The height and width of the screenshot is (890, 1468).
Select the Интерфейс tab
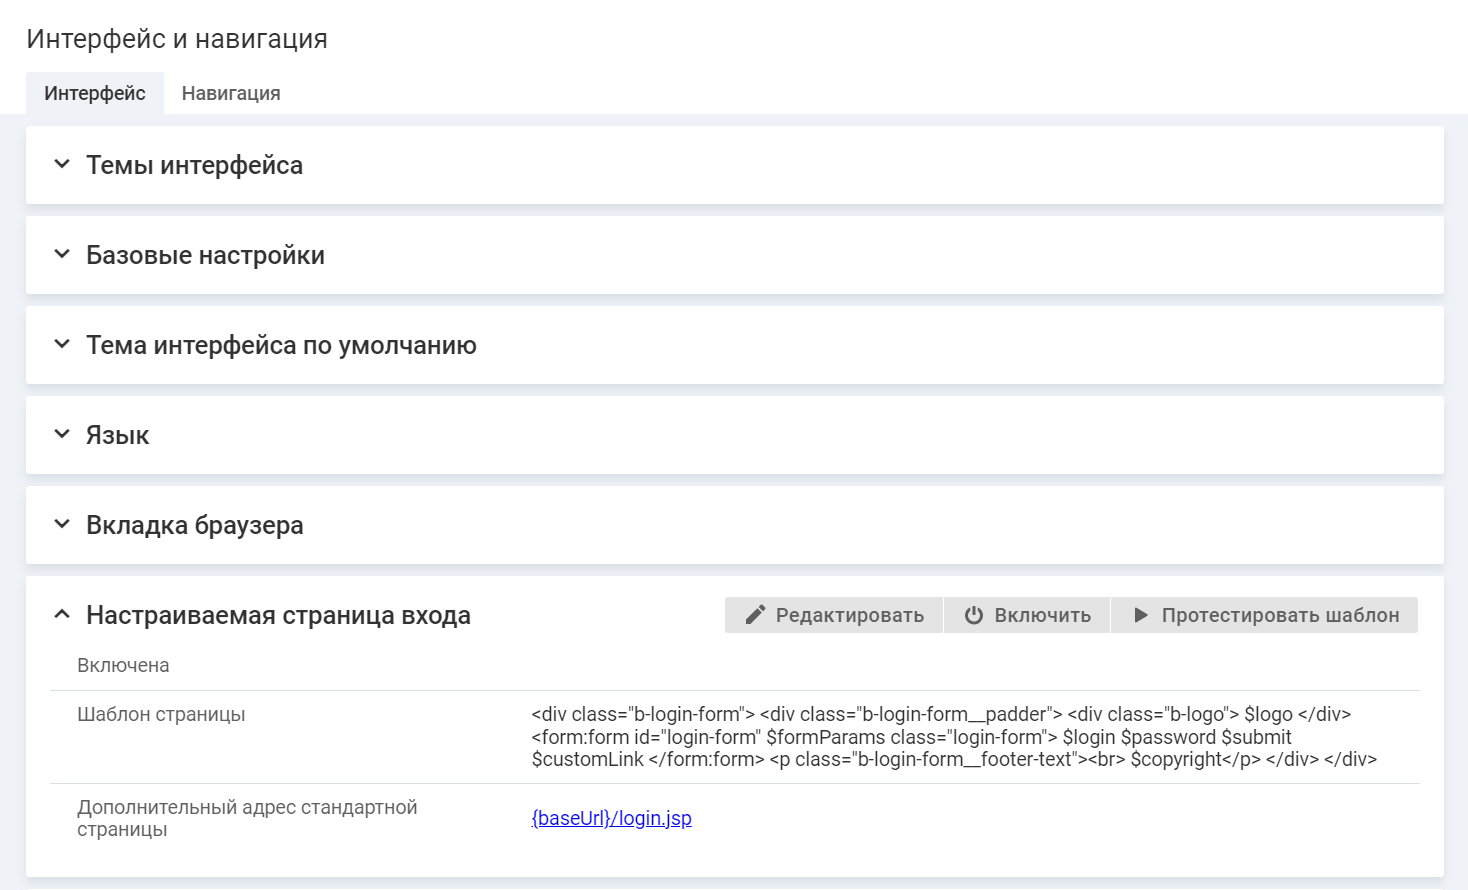coord(95,93)
